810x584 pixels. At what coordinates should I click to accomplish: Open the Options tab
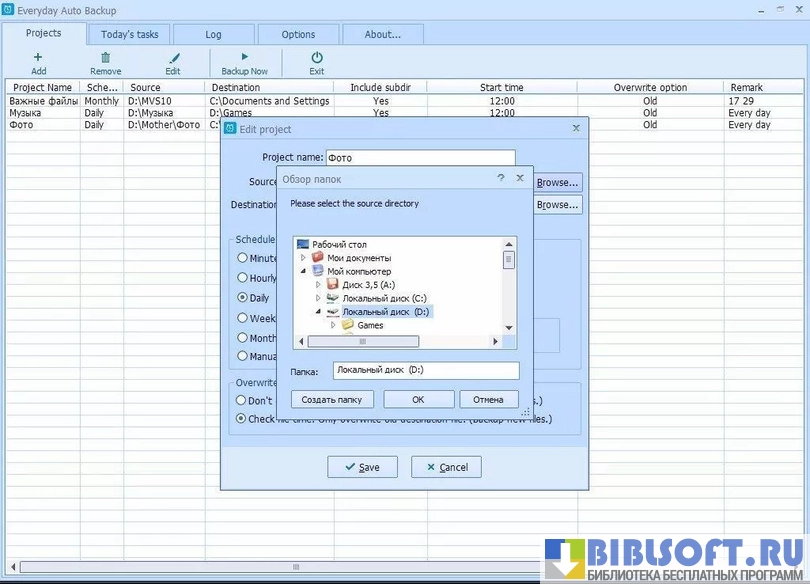pos(298,34)
